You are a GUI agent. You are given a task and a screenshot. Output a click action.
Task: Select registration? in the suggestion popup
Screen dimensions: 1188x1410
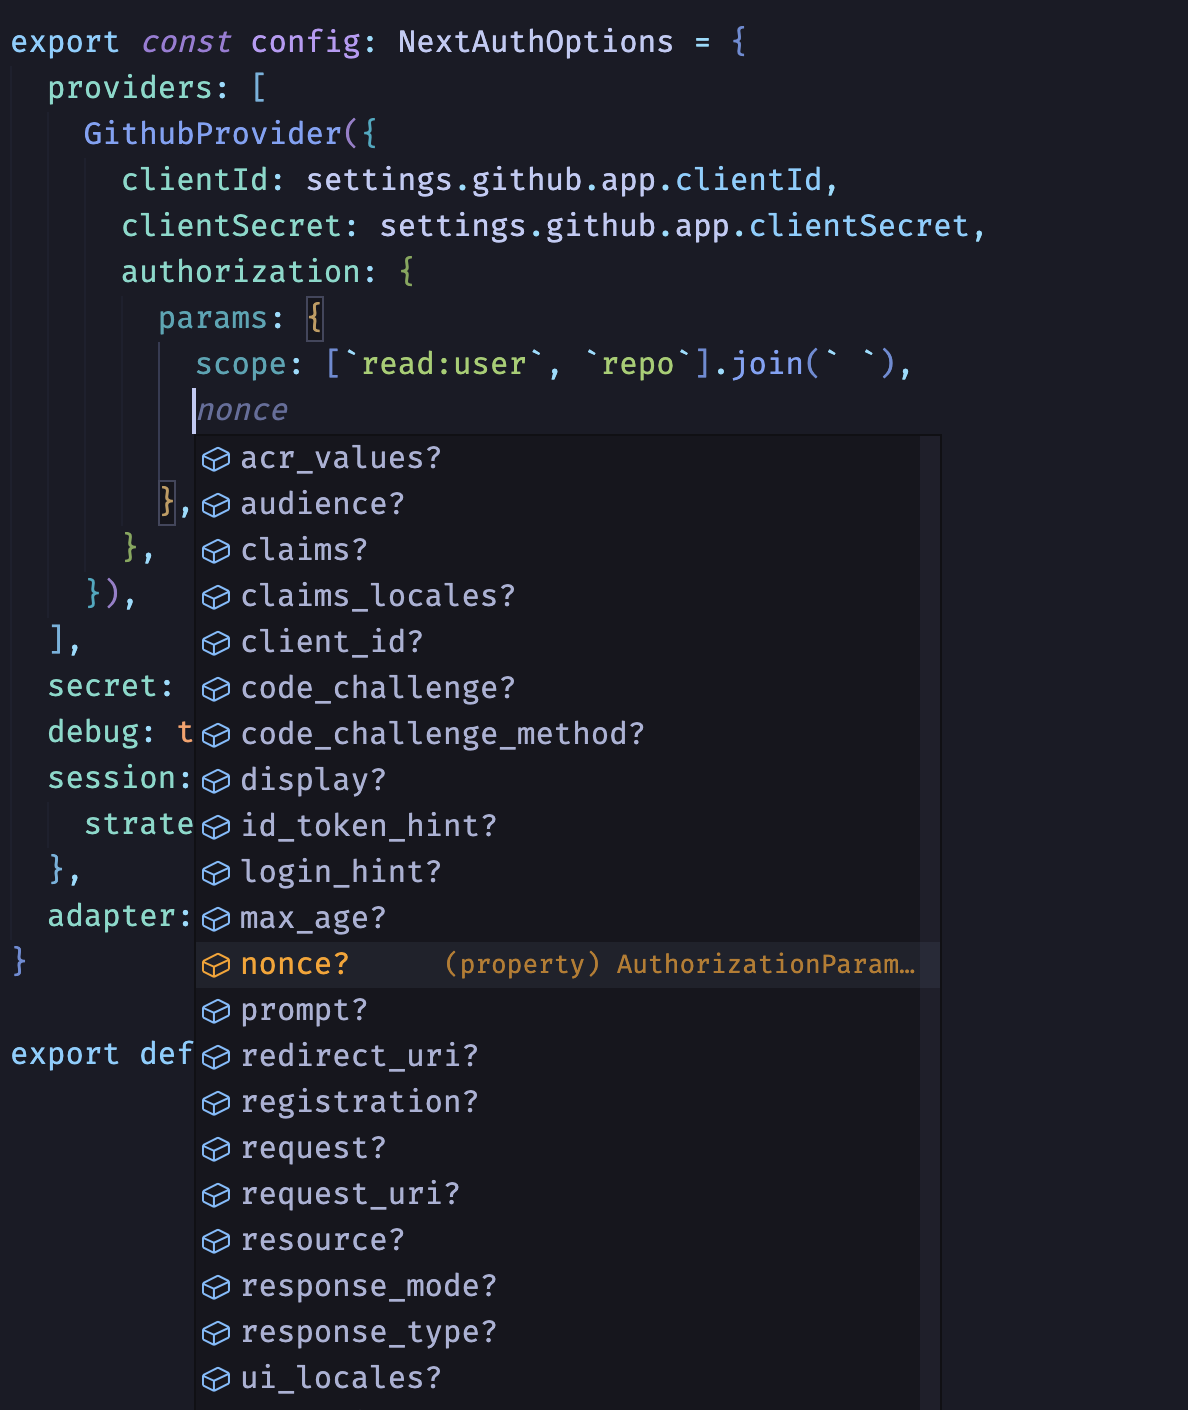[358, 1103]
